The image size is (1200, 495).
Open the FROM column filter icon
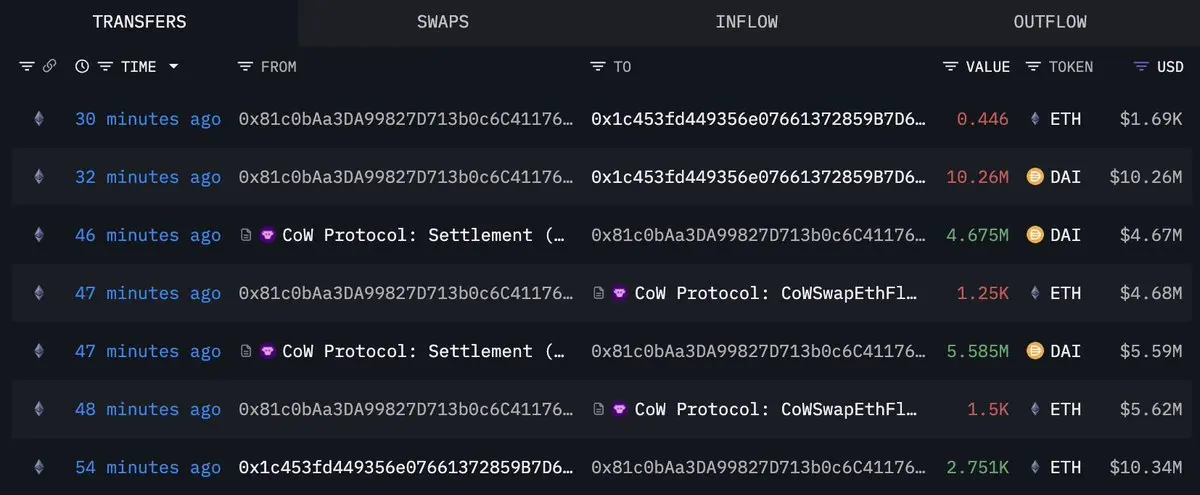245,66
